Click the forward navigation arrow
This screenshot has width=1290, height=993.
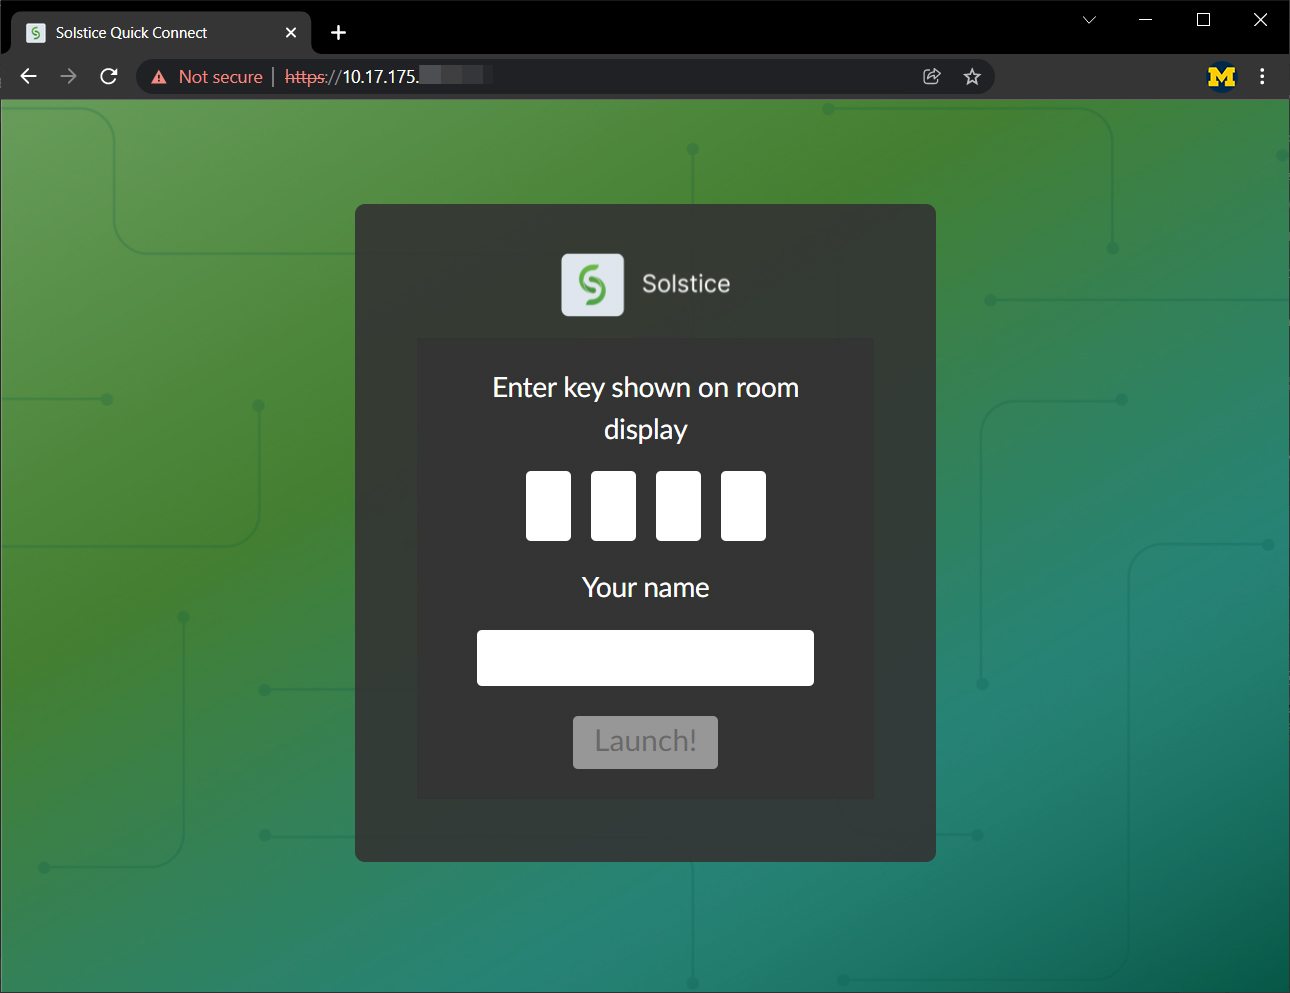68,77
